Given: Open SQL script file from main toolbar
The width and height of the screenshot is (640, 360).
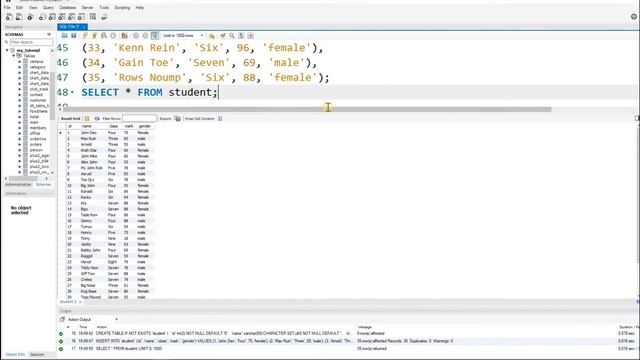Looking at the screenshot, I should (19, 17).
